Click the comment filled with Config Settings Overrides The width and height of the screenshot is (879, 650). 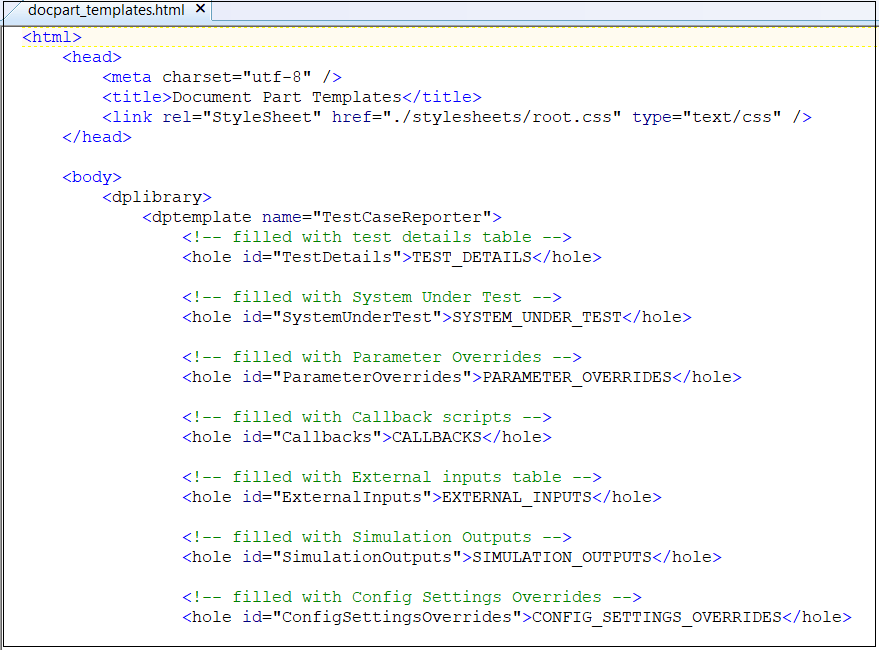point(412,597)
